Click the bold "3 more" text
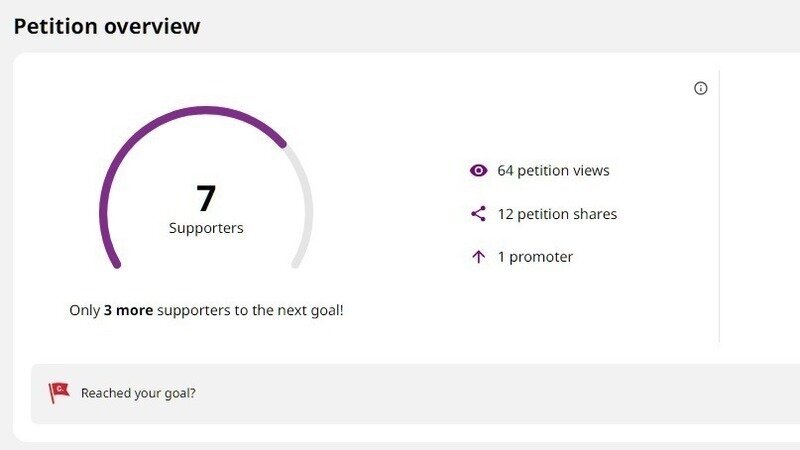800x450 pixels. click(128, 310)
